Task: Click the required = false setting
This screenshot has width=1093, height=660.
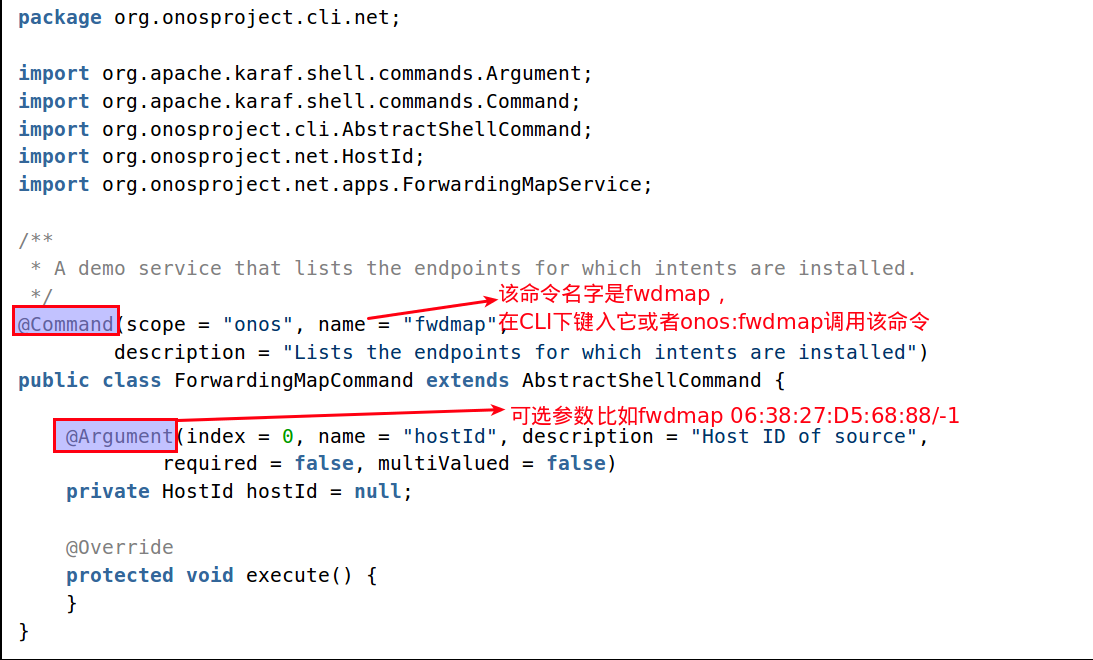Action: pyautogui.click(x=258, y=463)
